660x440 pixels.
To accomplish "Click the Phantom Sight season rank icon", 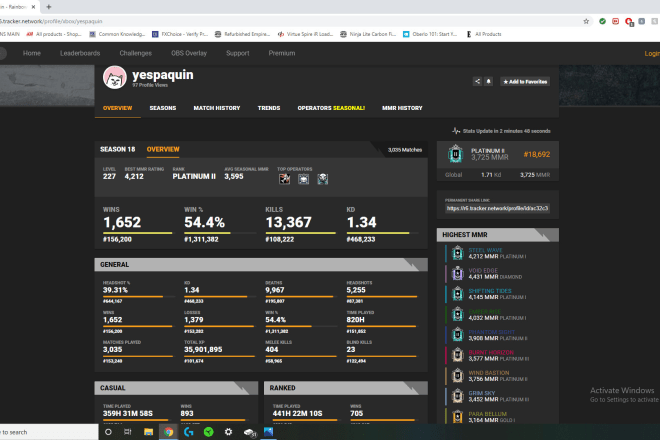I will pos(458,335).
